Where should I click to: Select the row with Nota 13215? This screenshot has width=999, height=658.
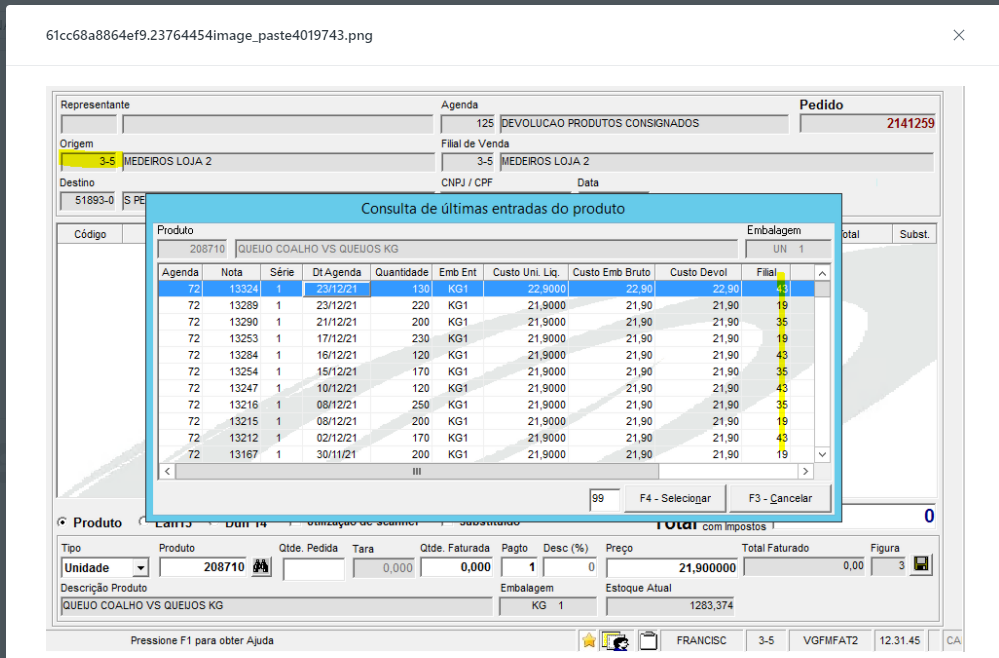486,421
